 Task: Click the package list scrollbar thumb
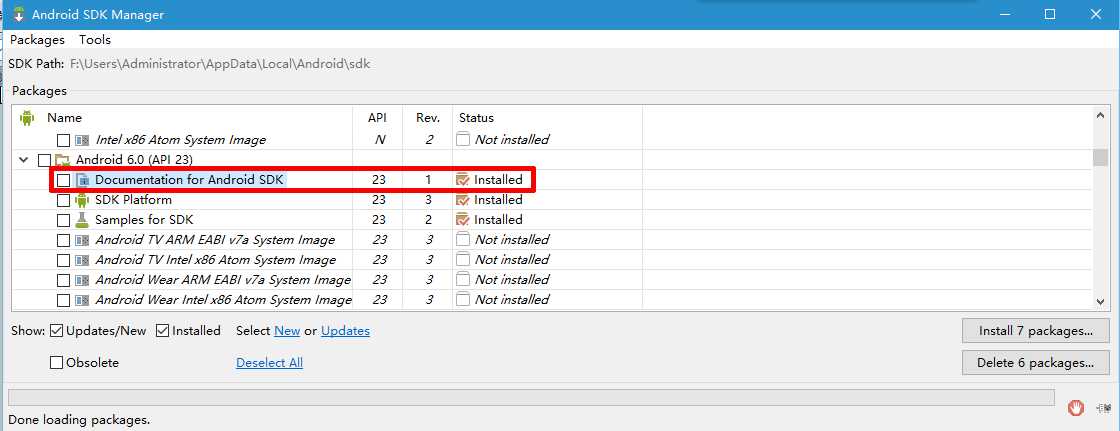tap(1101, 157)
